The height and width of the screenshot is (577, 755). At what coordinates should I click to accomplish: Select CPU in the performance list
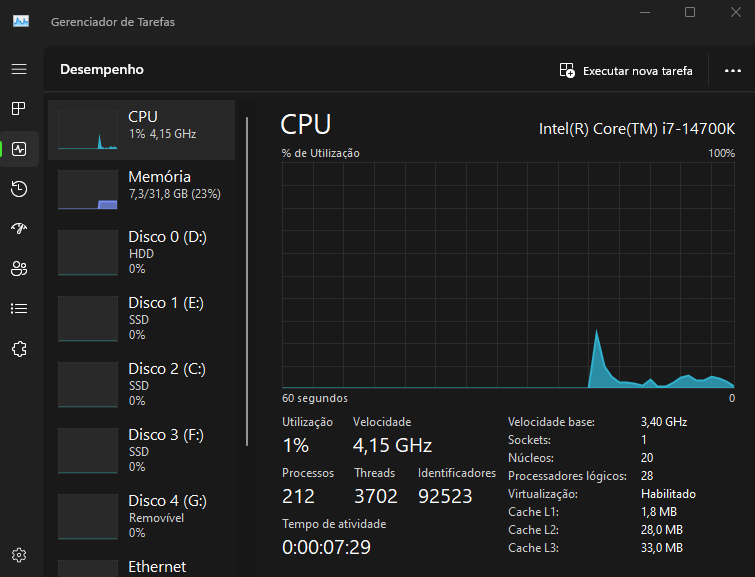(142, 130)
